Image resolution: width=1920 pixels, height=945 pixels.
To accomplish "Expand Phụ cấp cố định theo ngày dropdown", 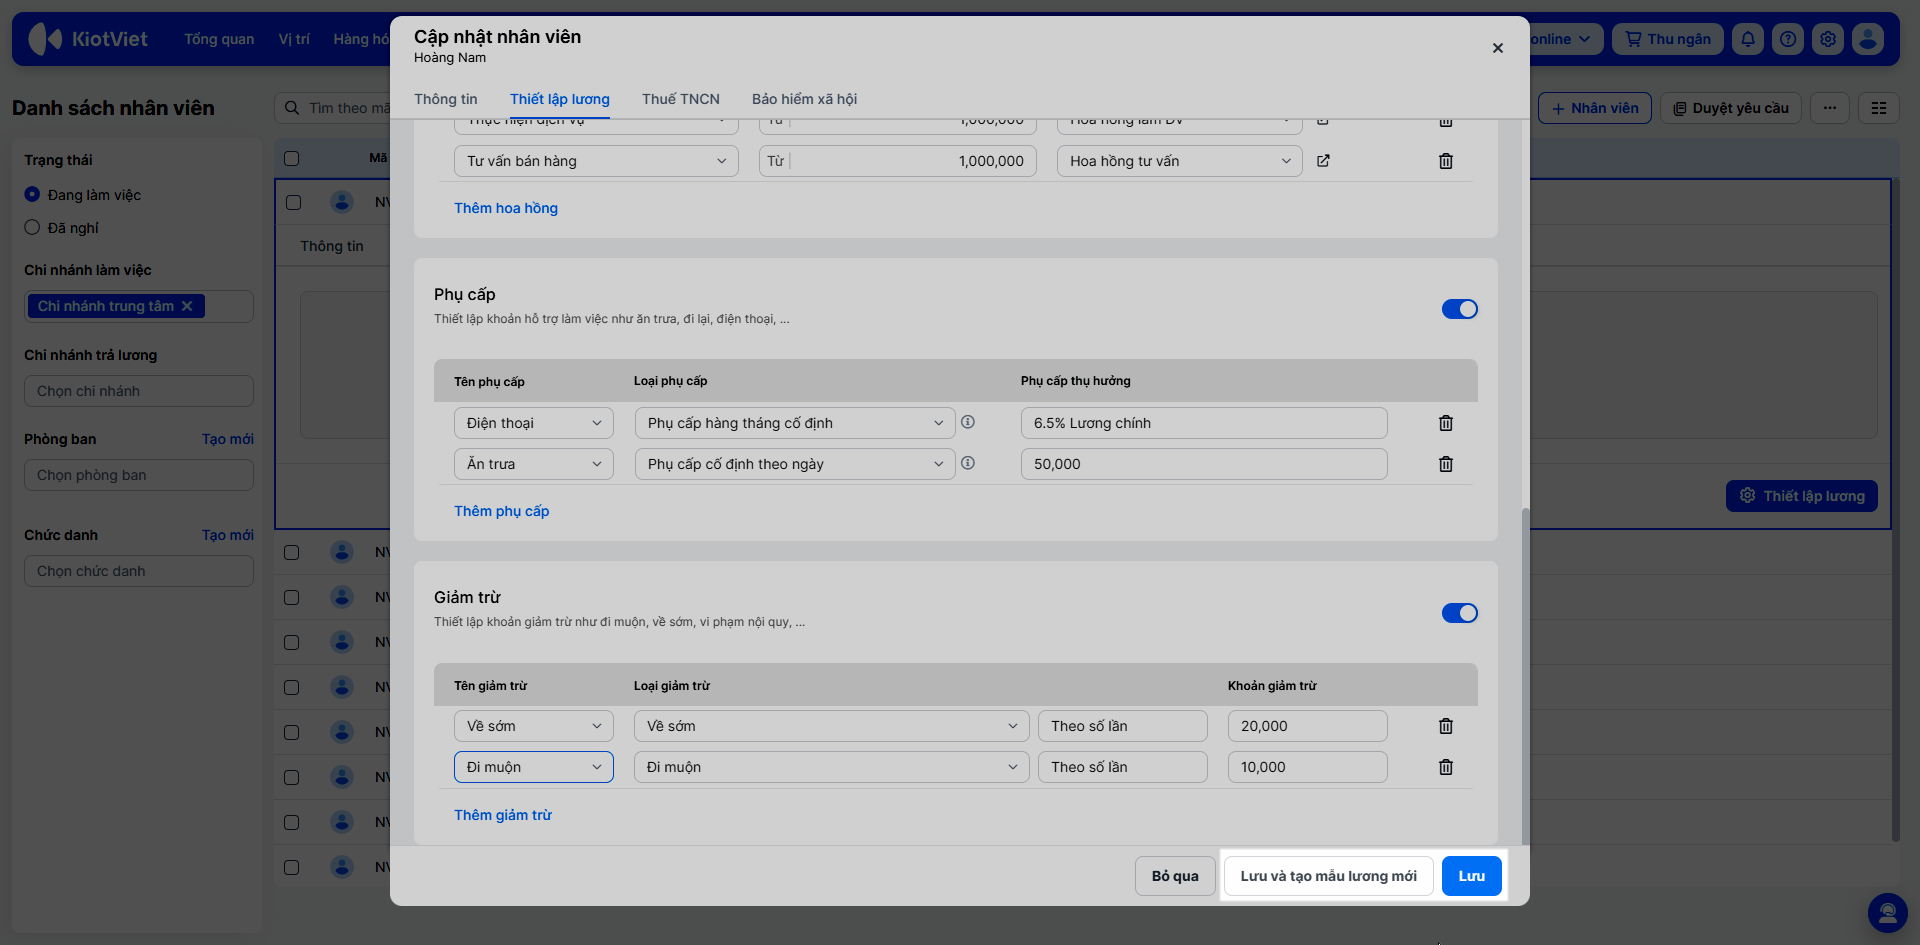I will (x=795, y=464).
